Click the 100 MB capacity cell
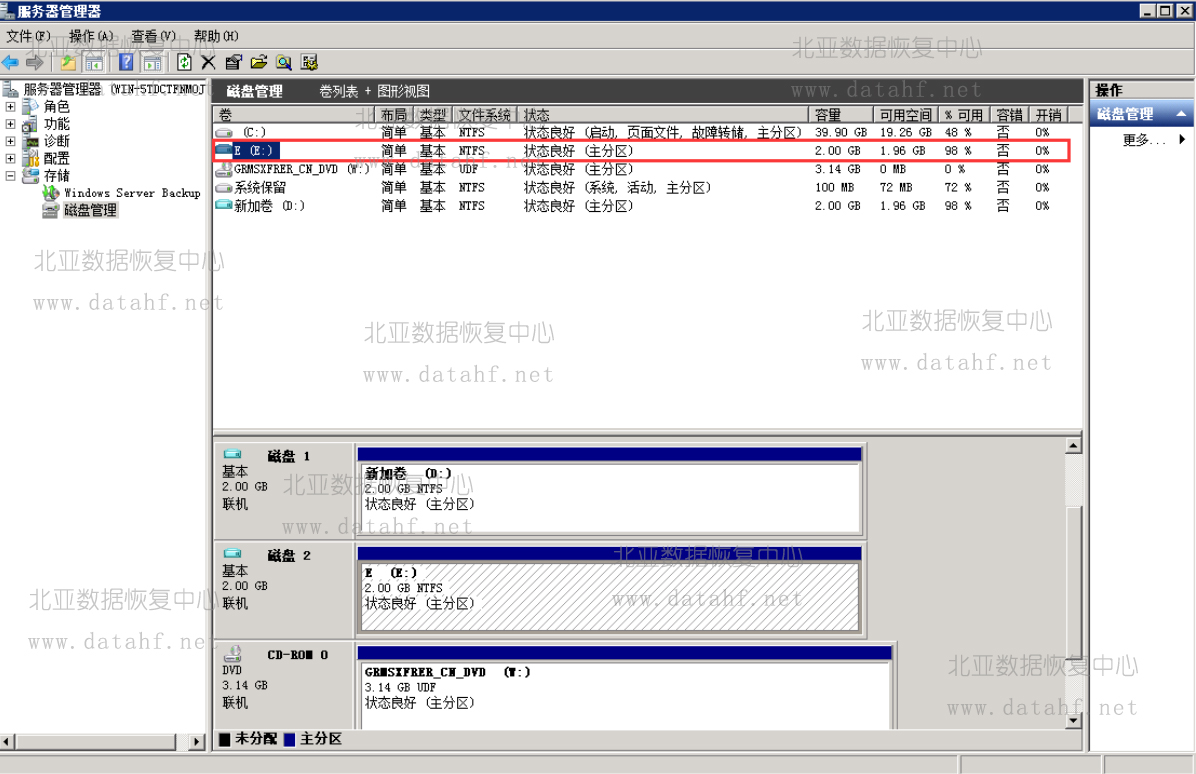This screenshot has width=1196, height=774. point(834,188)
